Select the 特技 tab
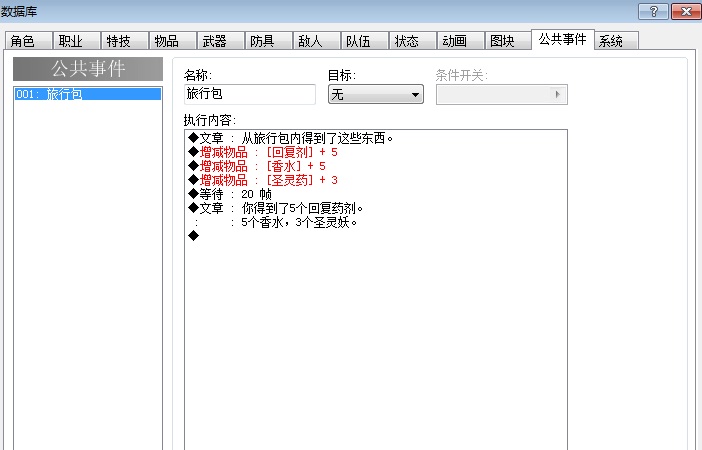Screen dimensions: 702x450 (x=125, y=41)
